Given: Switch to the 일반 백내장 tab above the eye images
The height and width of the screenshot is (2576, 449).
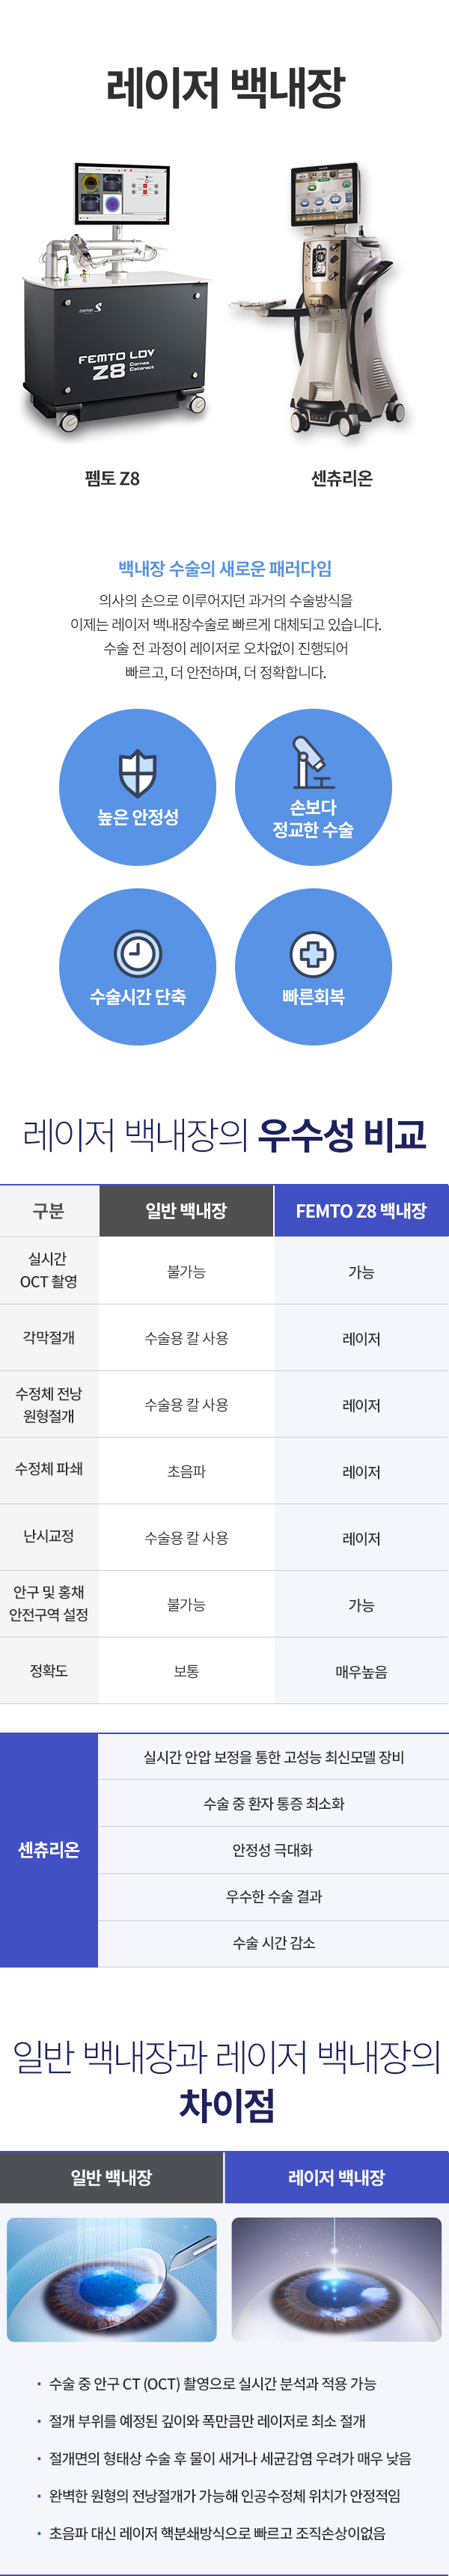Looking at the screenshot, I should 111,2178.
